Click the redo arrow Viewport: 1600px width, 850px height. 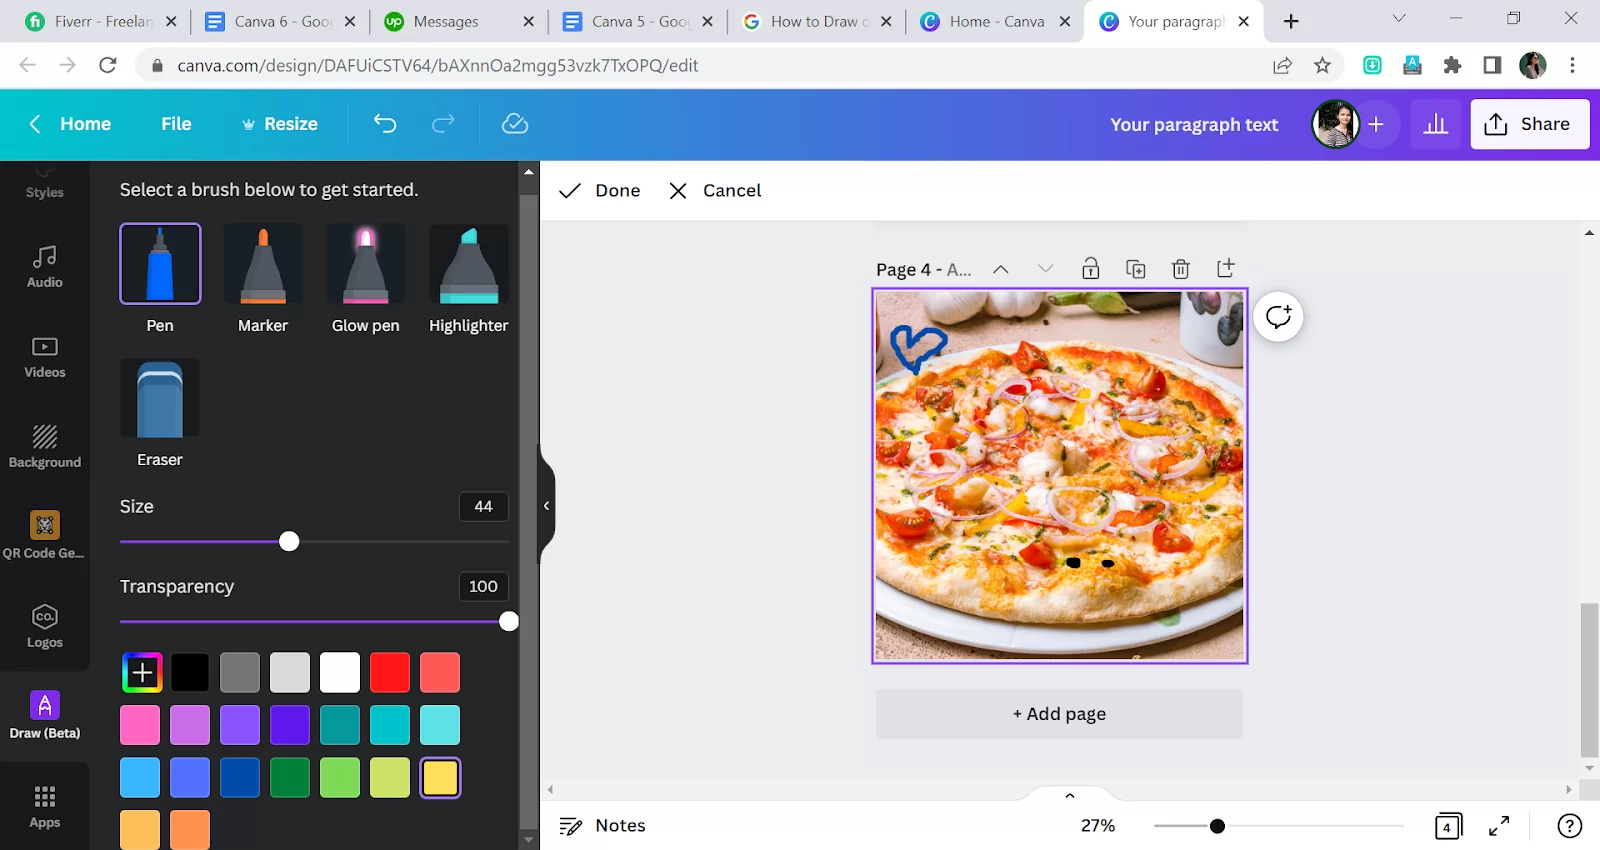tap(443, 124)
